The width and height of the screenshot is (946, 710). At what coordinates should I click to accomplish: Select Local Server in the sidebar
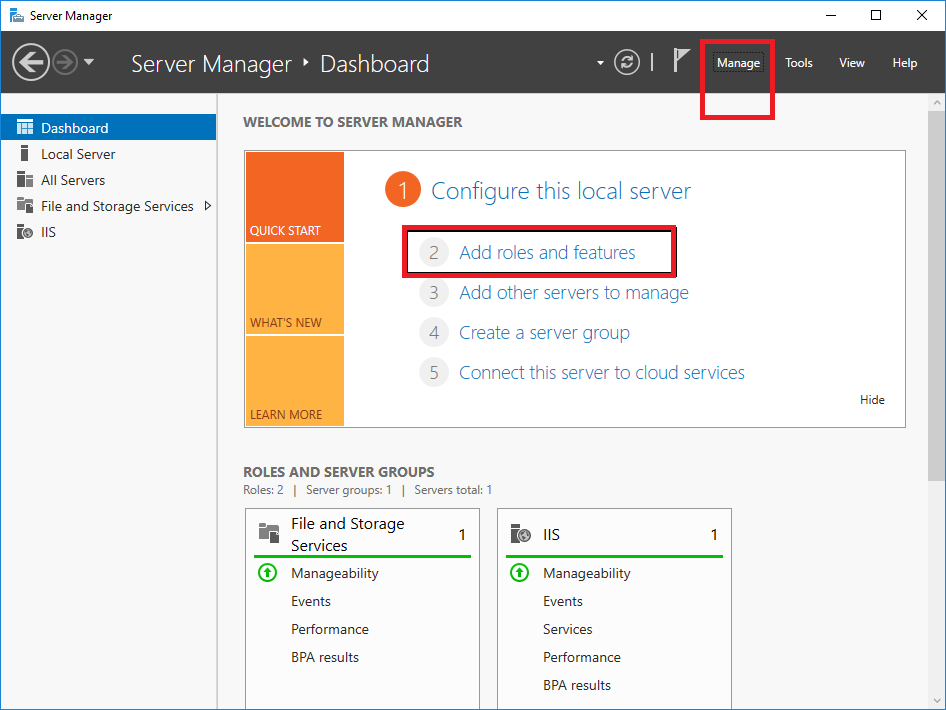(109, 154)
